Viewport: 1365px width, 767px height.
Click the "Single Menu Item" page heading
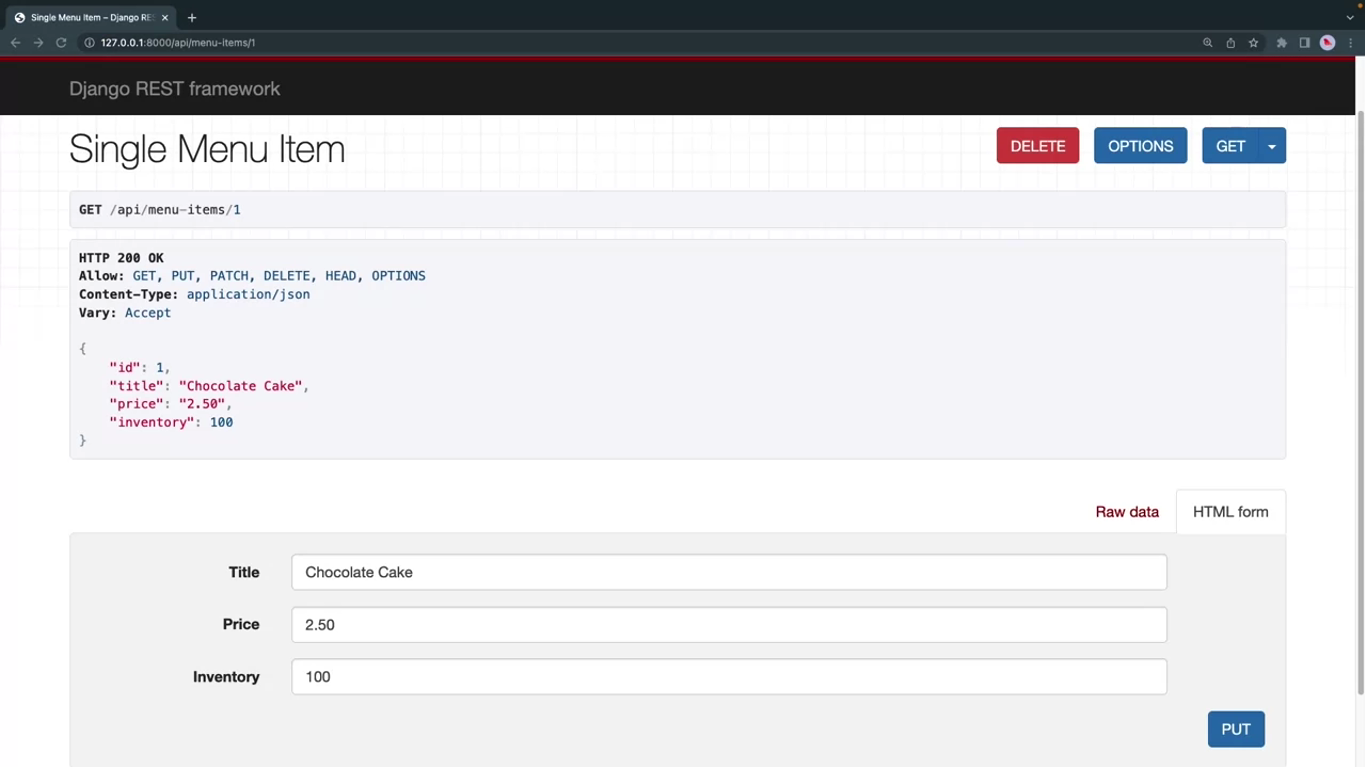207,149
